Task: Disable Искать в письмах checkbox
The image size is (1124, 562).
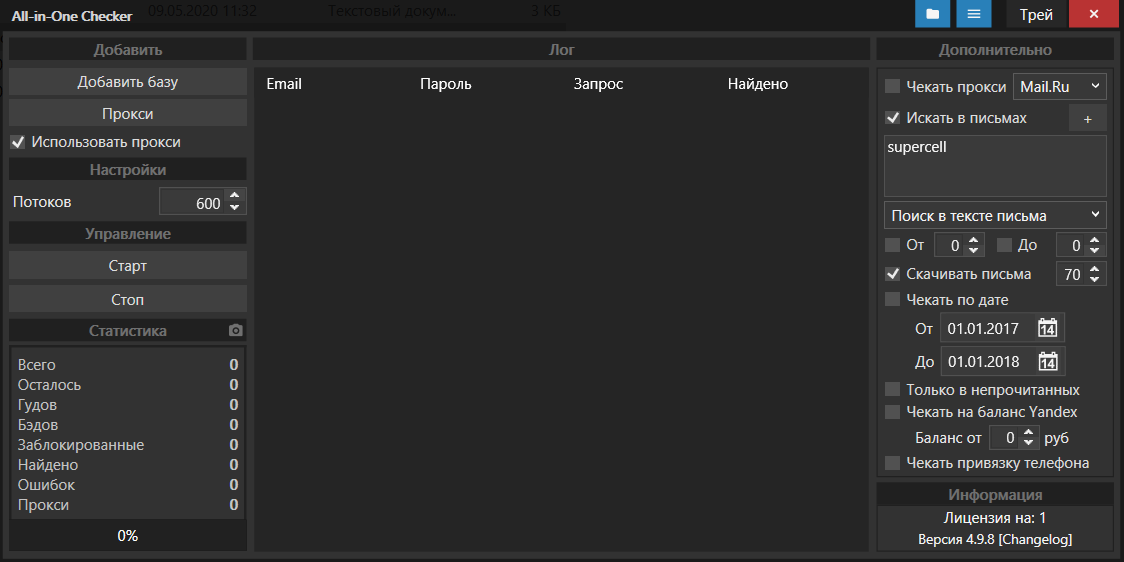Action: coord(893,118)
